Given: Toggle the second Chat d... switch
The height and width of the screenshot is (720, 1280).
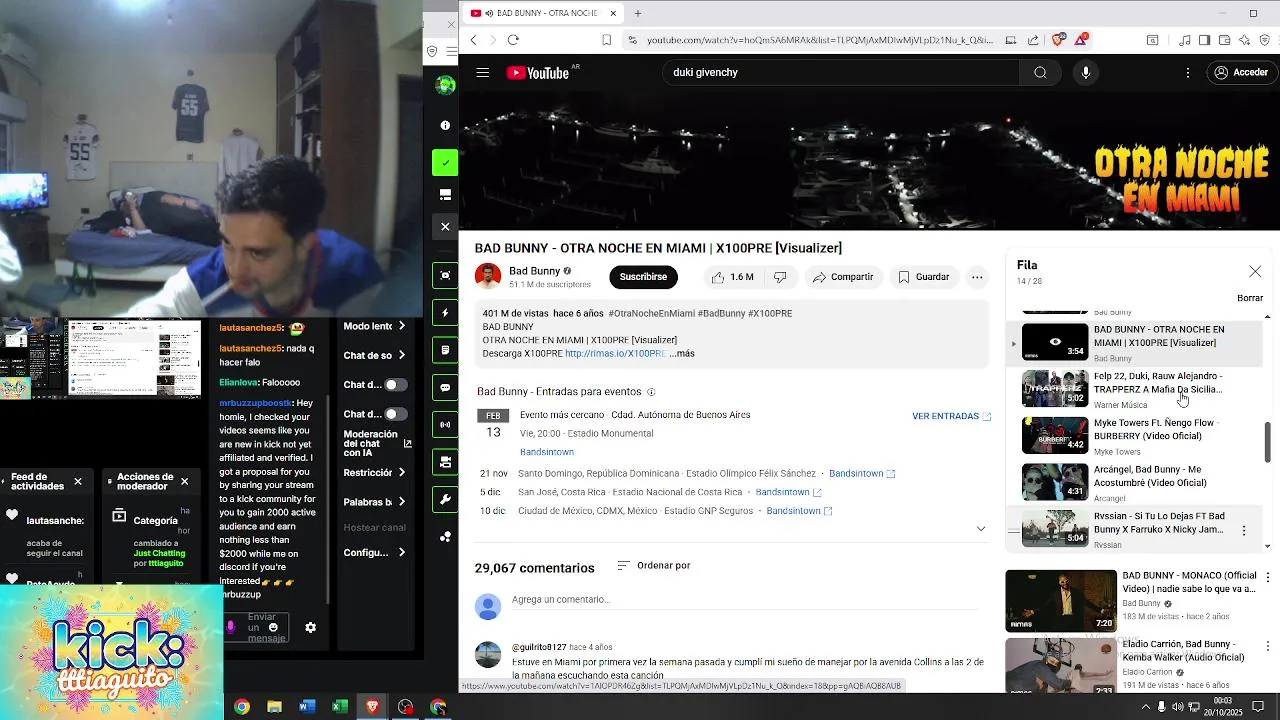Looking at the screenshot, I should pos(396,414).
